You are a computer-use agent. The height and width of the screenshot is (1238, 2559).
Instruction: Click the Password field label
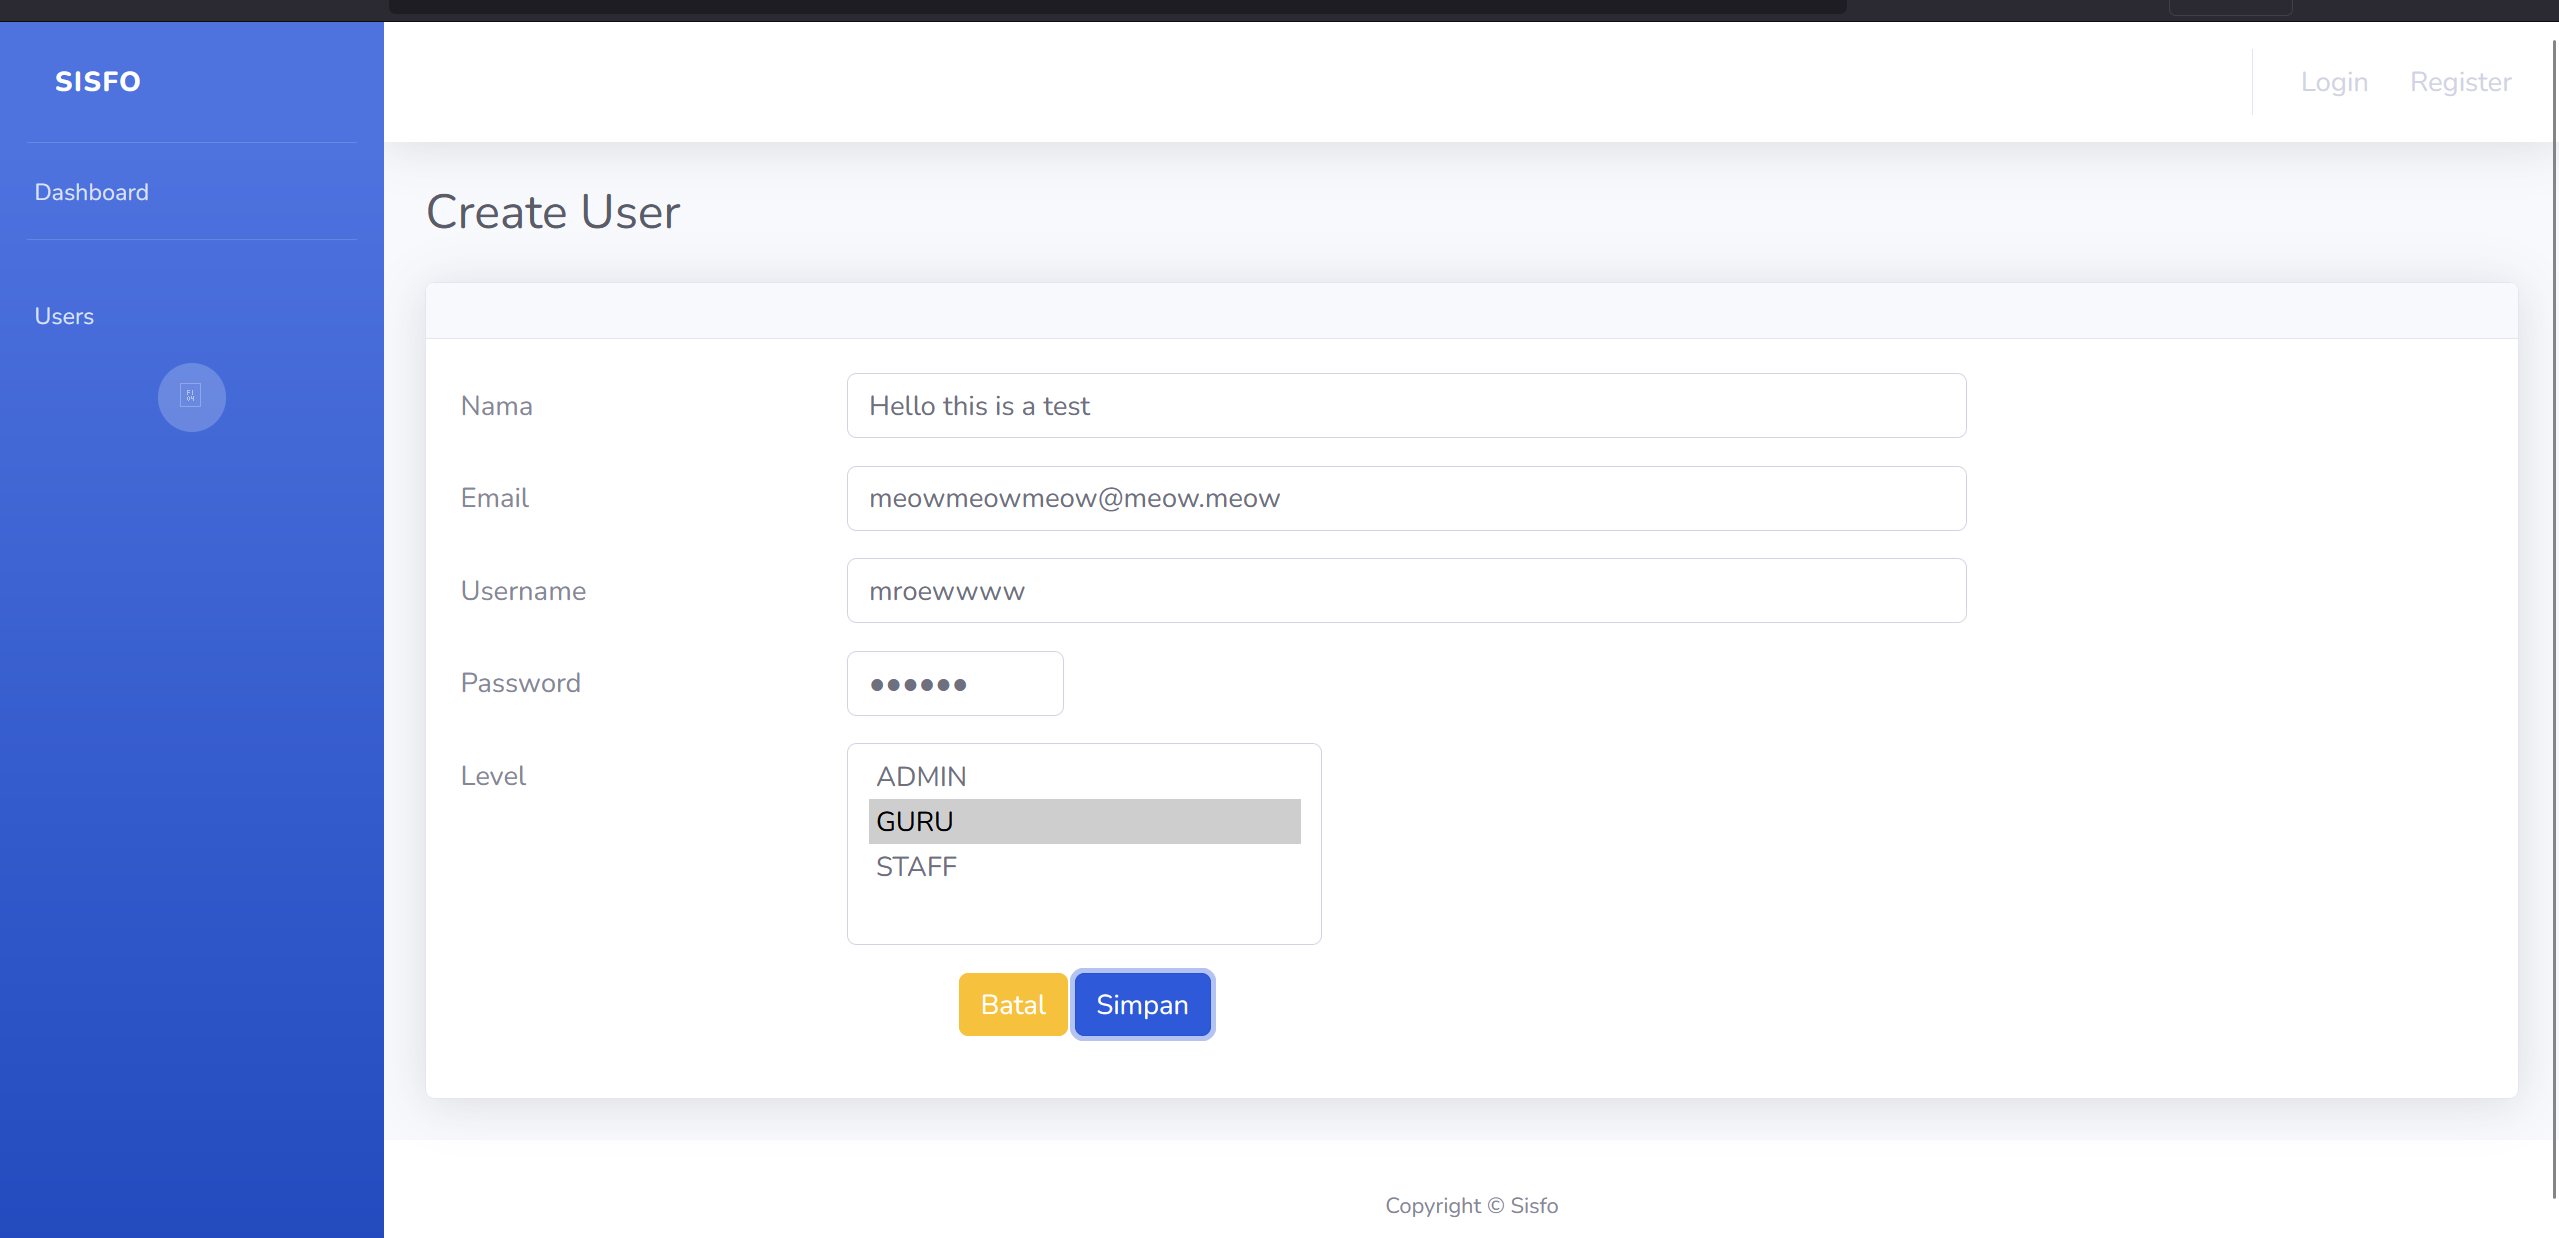(520, 683)
